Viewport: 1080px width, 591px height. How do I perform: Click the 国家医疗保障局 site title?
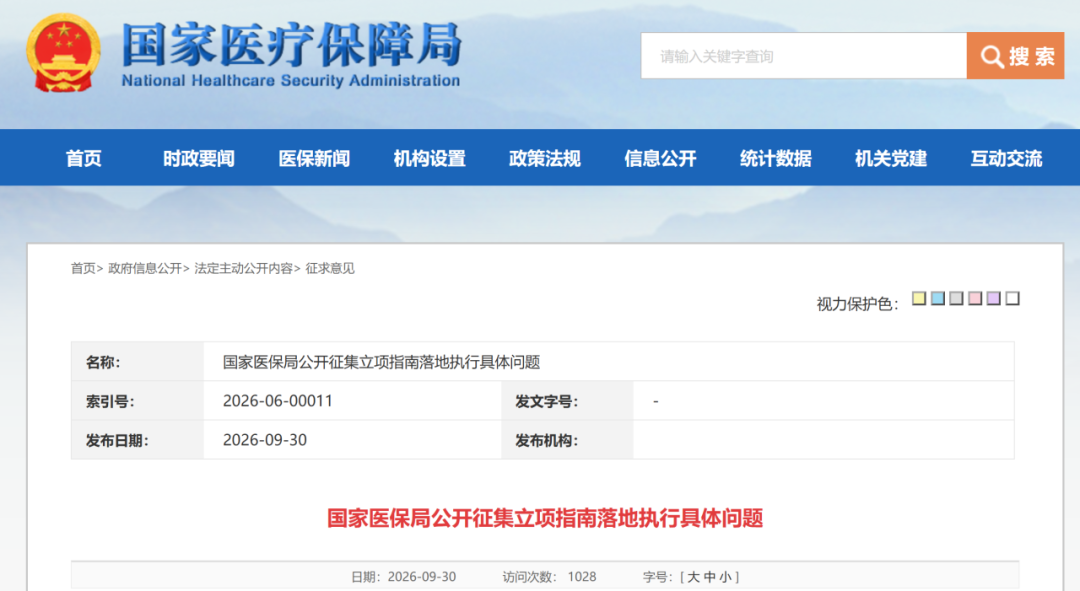click(x=291, y=44)
